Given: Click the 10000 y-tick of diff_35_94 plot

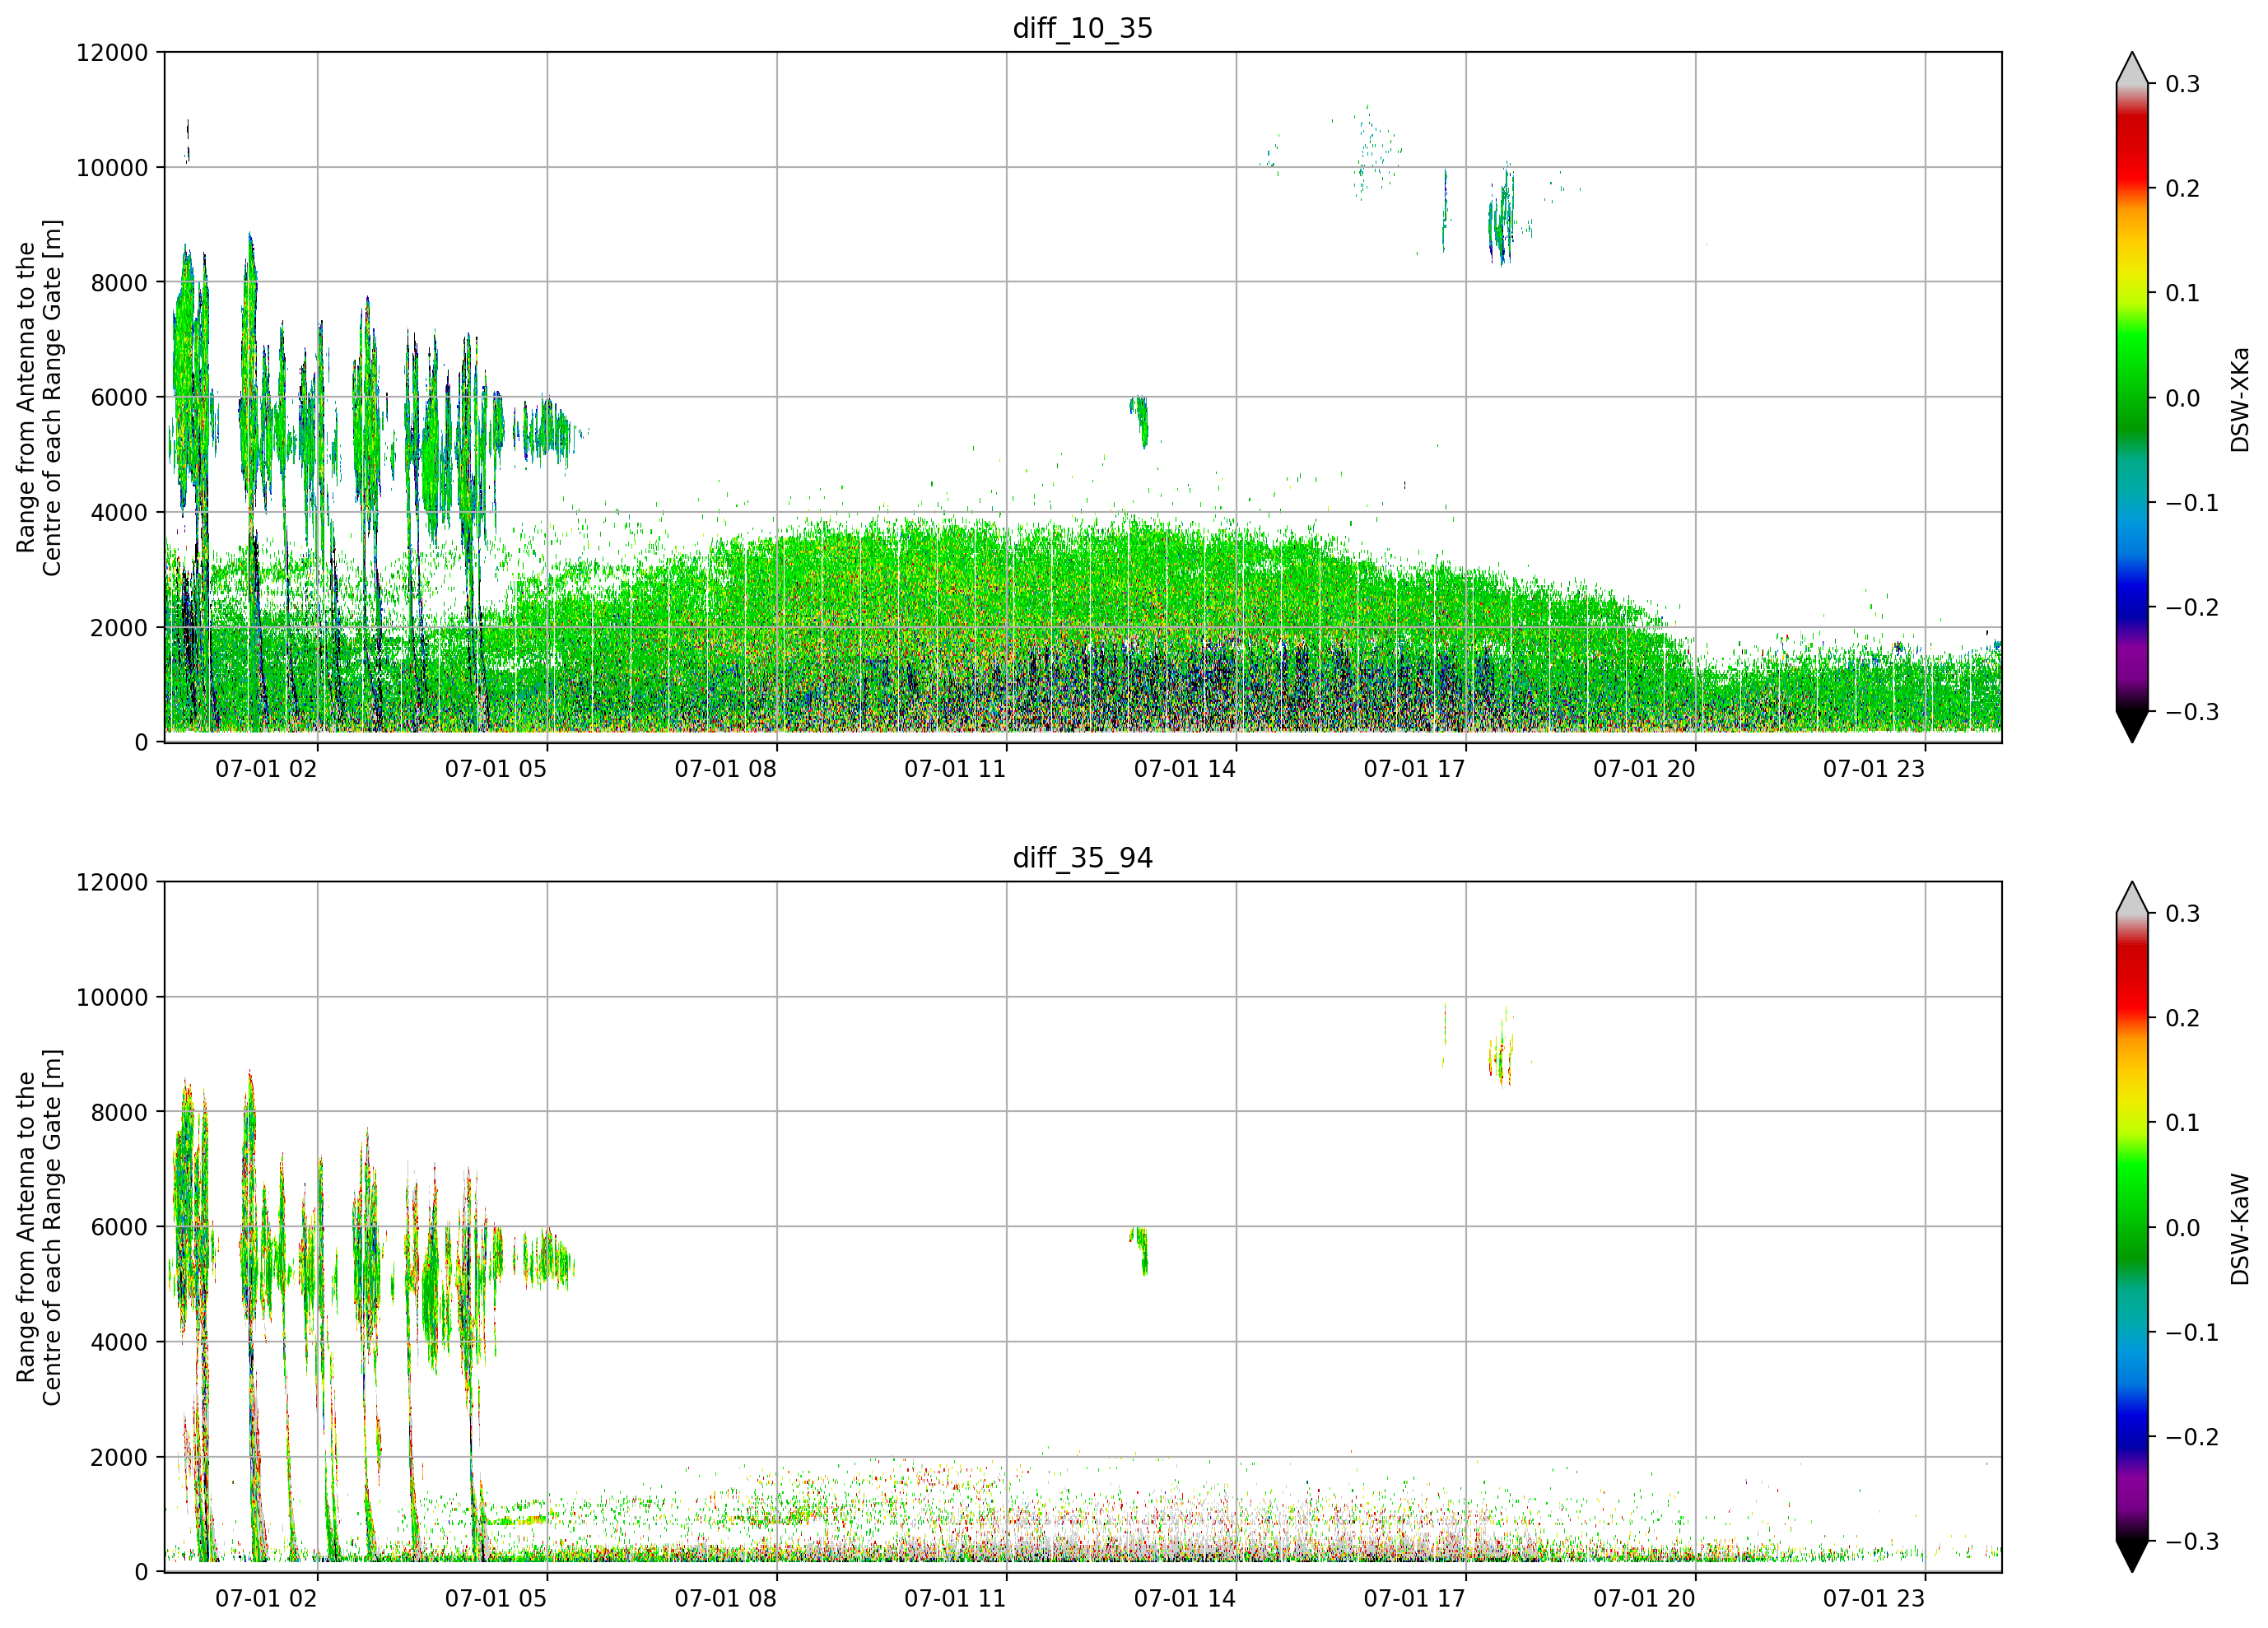Looking at the screenshot, I should [x=112, y=998].
